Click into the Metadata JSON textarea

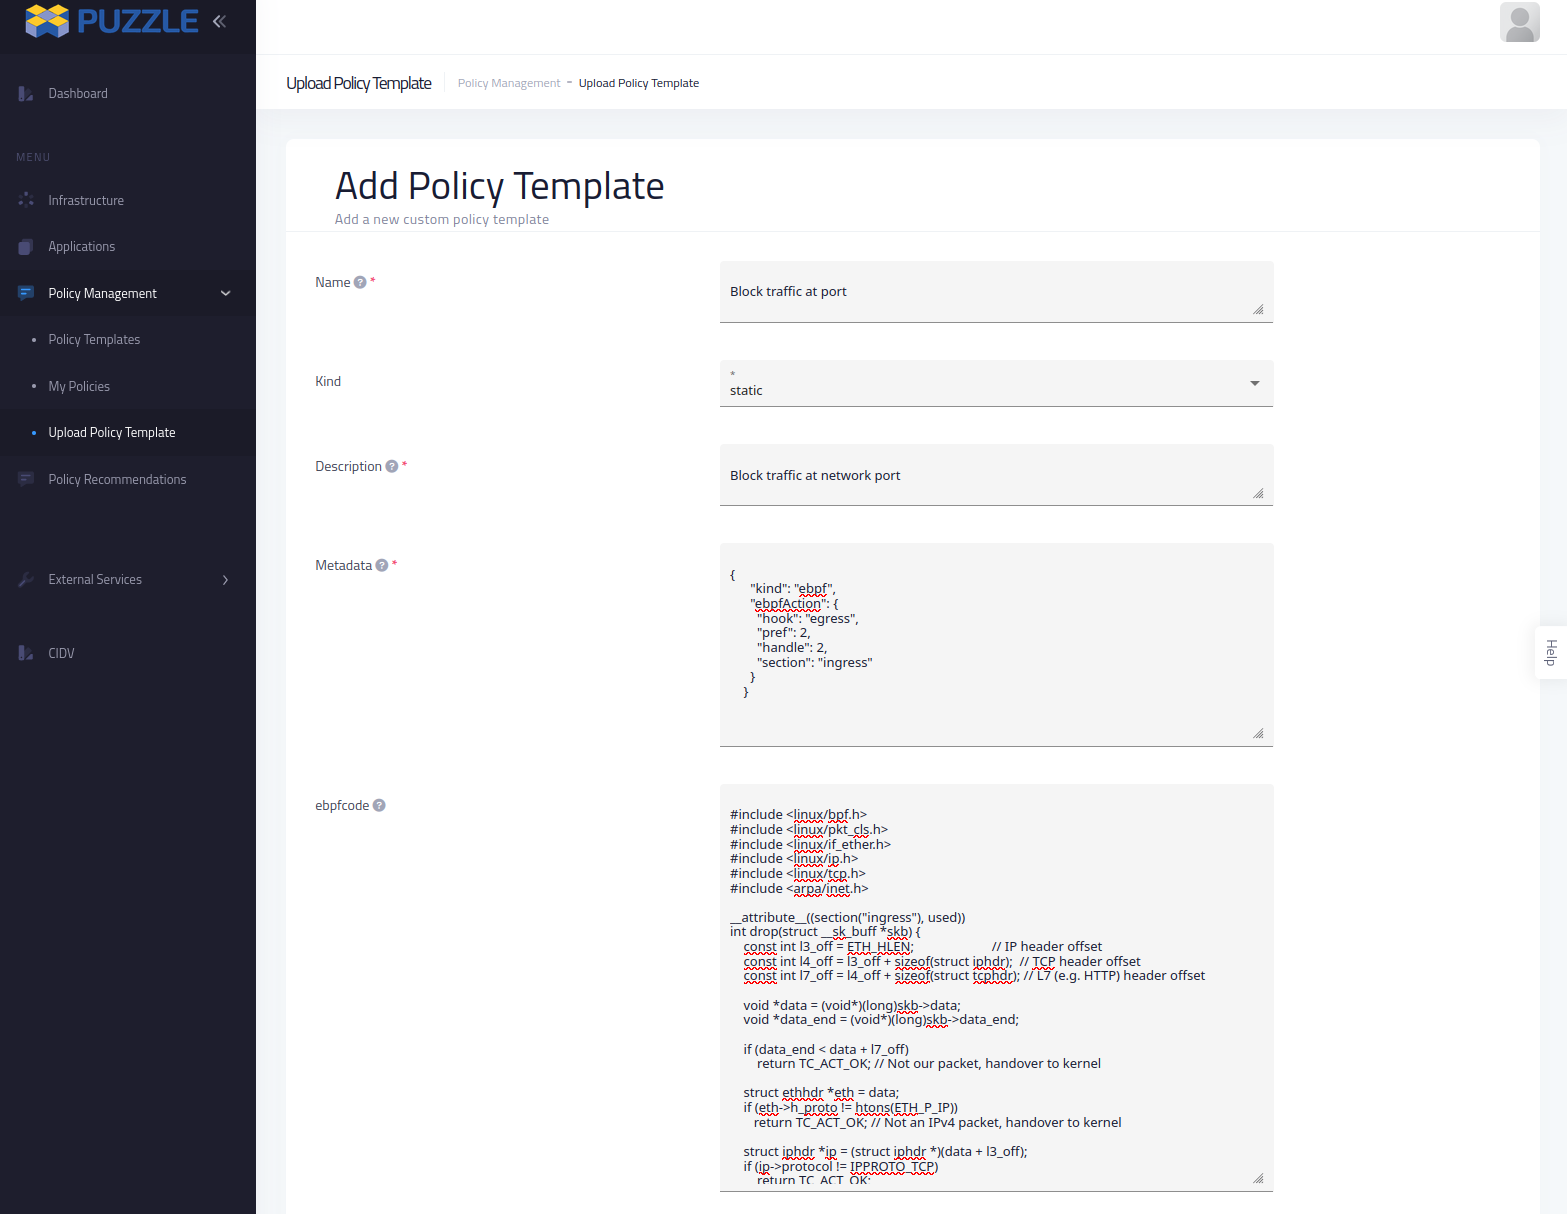pos(996,645)
